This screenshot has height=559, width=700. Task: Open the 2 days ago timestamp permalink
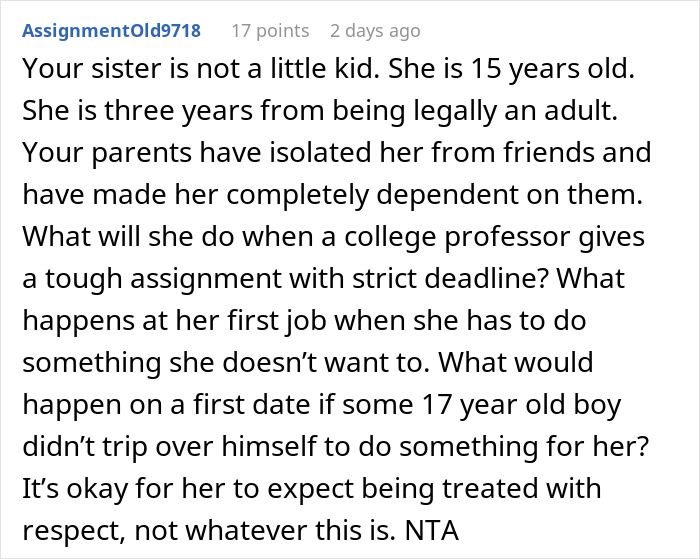click(x=375, y=31)
